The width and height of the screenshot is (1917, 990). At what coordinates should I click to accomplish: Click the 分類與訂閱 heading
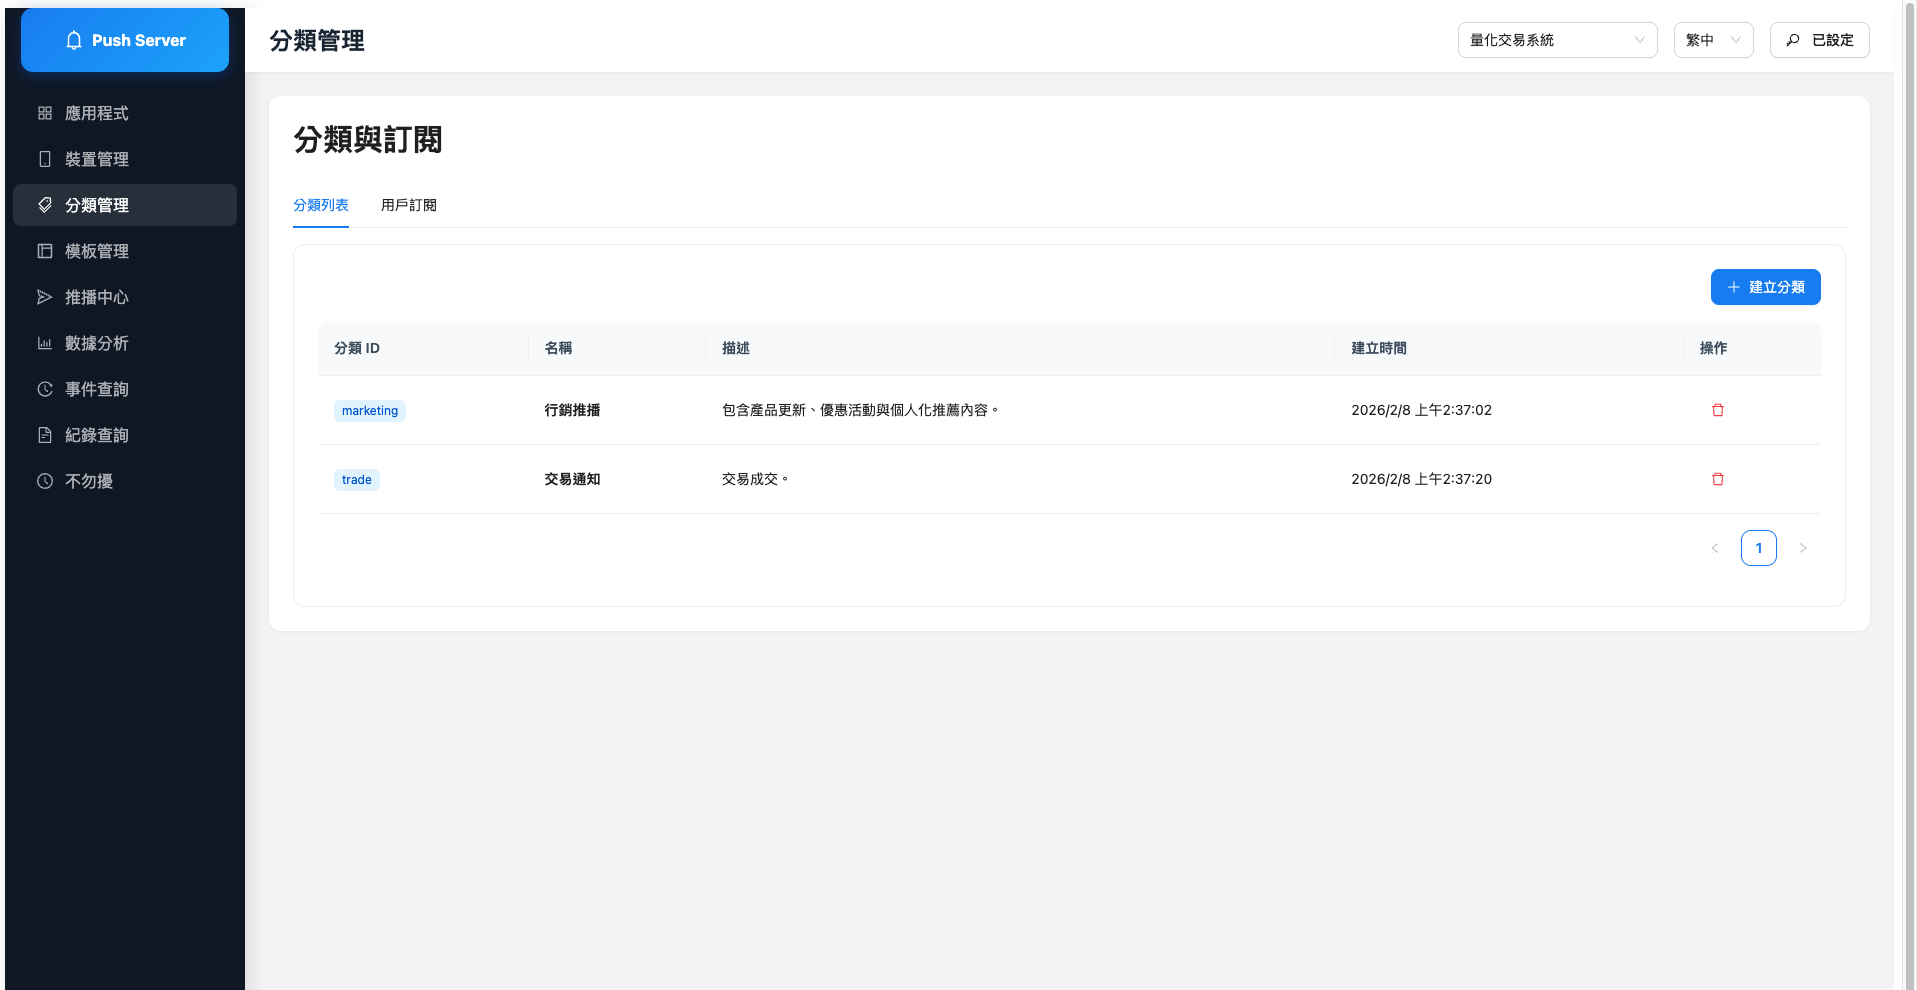368,140
